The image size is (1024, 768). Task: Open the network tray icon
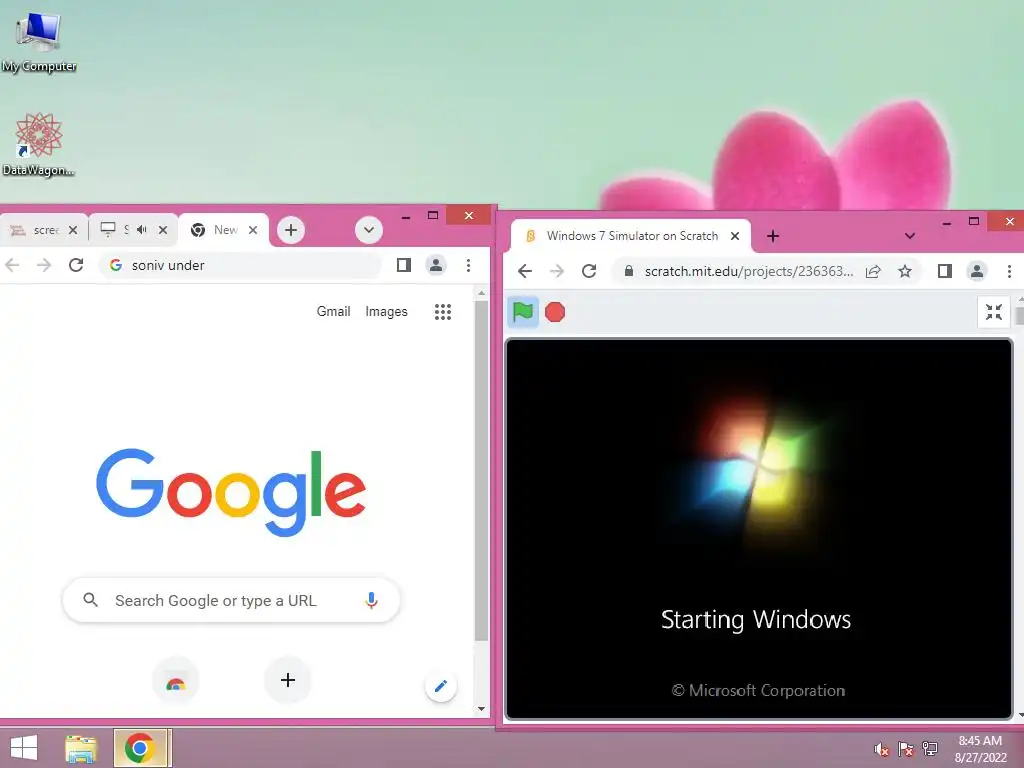[x=930, y=749]
